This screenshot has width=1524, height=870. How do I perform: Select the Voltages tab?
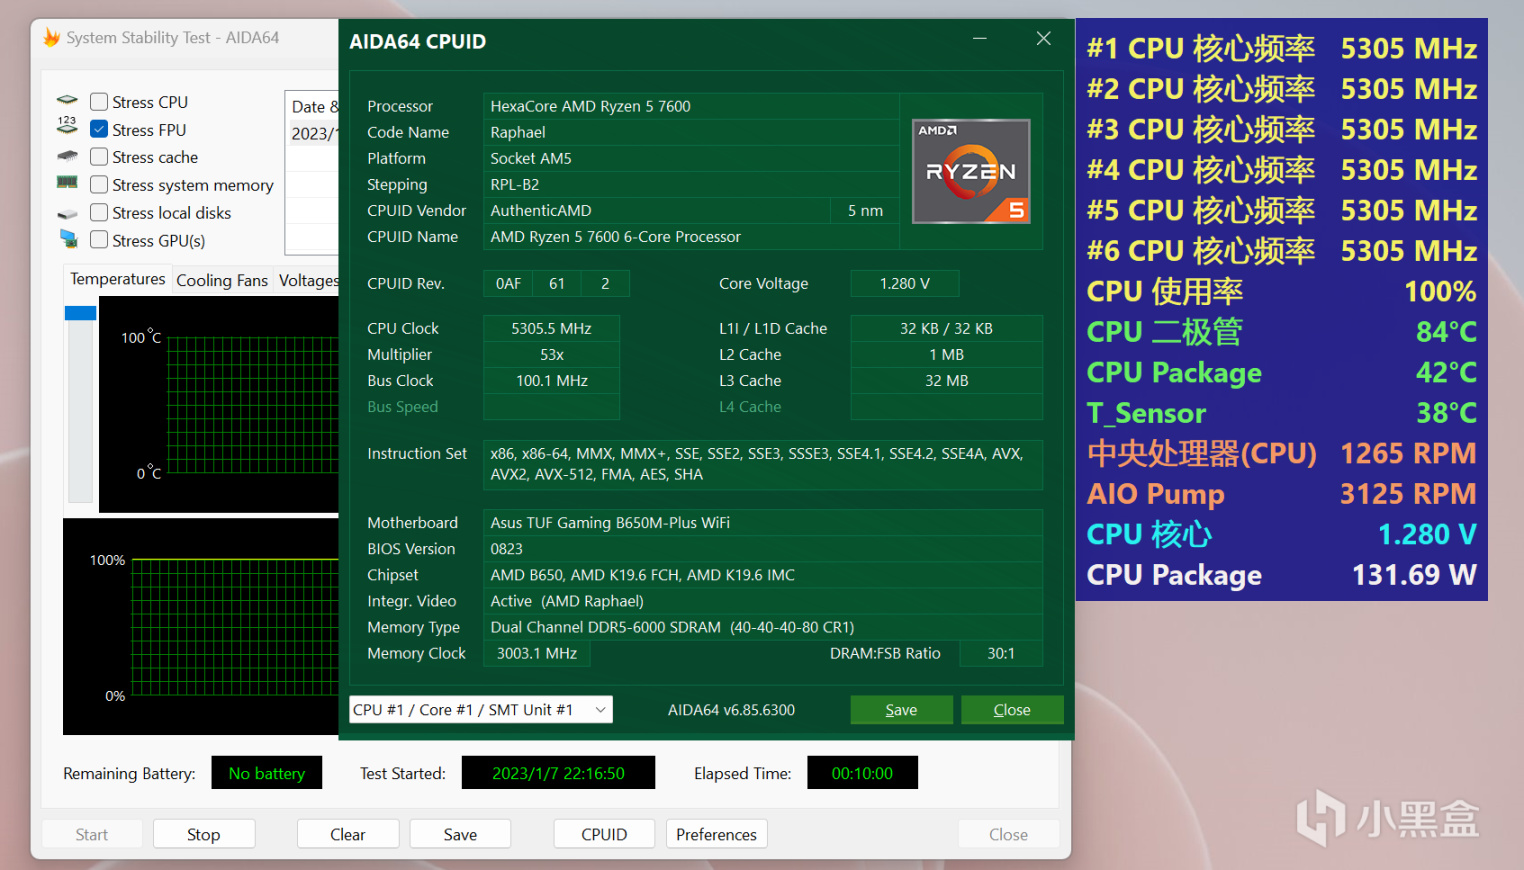(x=308, y=281)
